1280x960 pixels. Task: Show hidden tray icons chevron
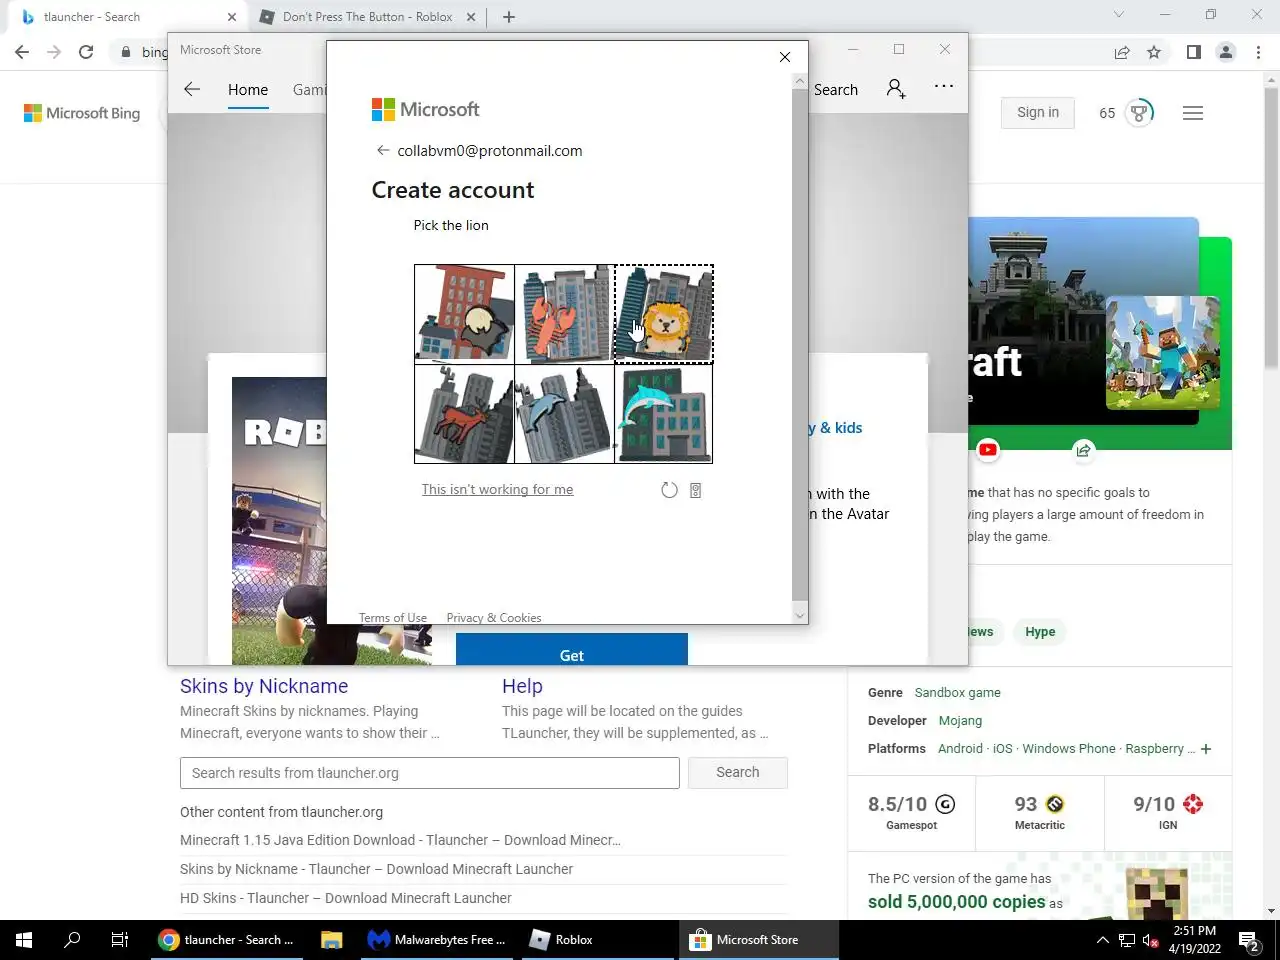tap(1102, 940)
